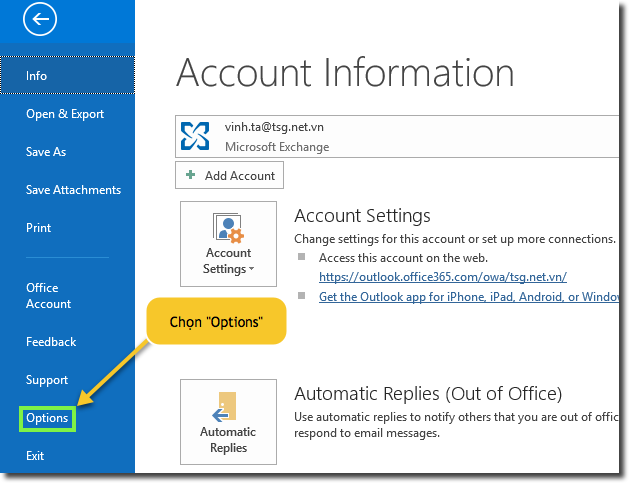Click the Microsoft Exchange account icon

pos(195,136)
